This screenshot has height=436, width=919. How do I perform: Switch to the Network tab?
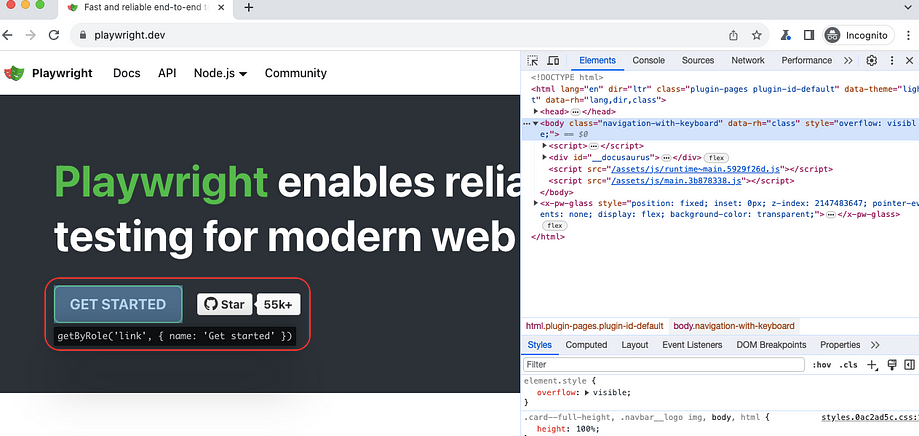tap(748, 60)
